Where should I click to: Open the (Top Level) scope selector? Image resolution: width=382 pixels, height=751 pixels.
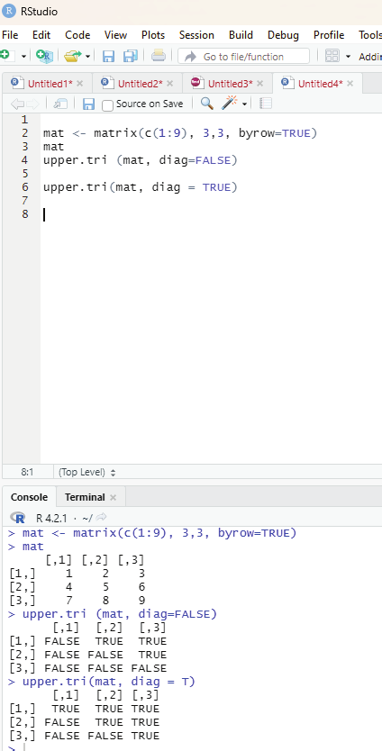[x=87, y=472]
